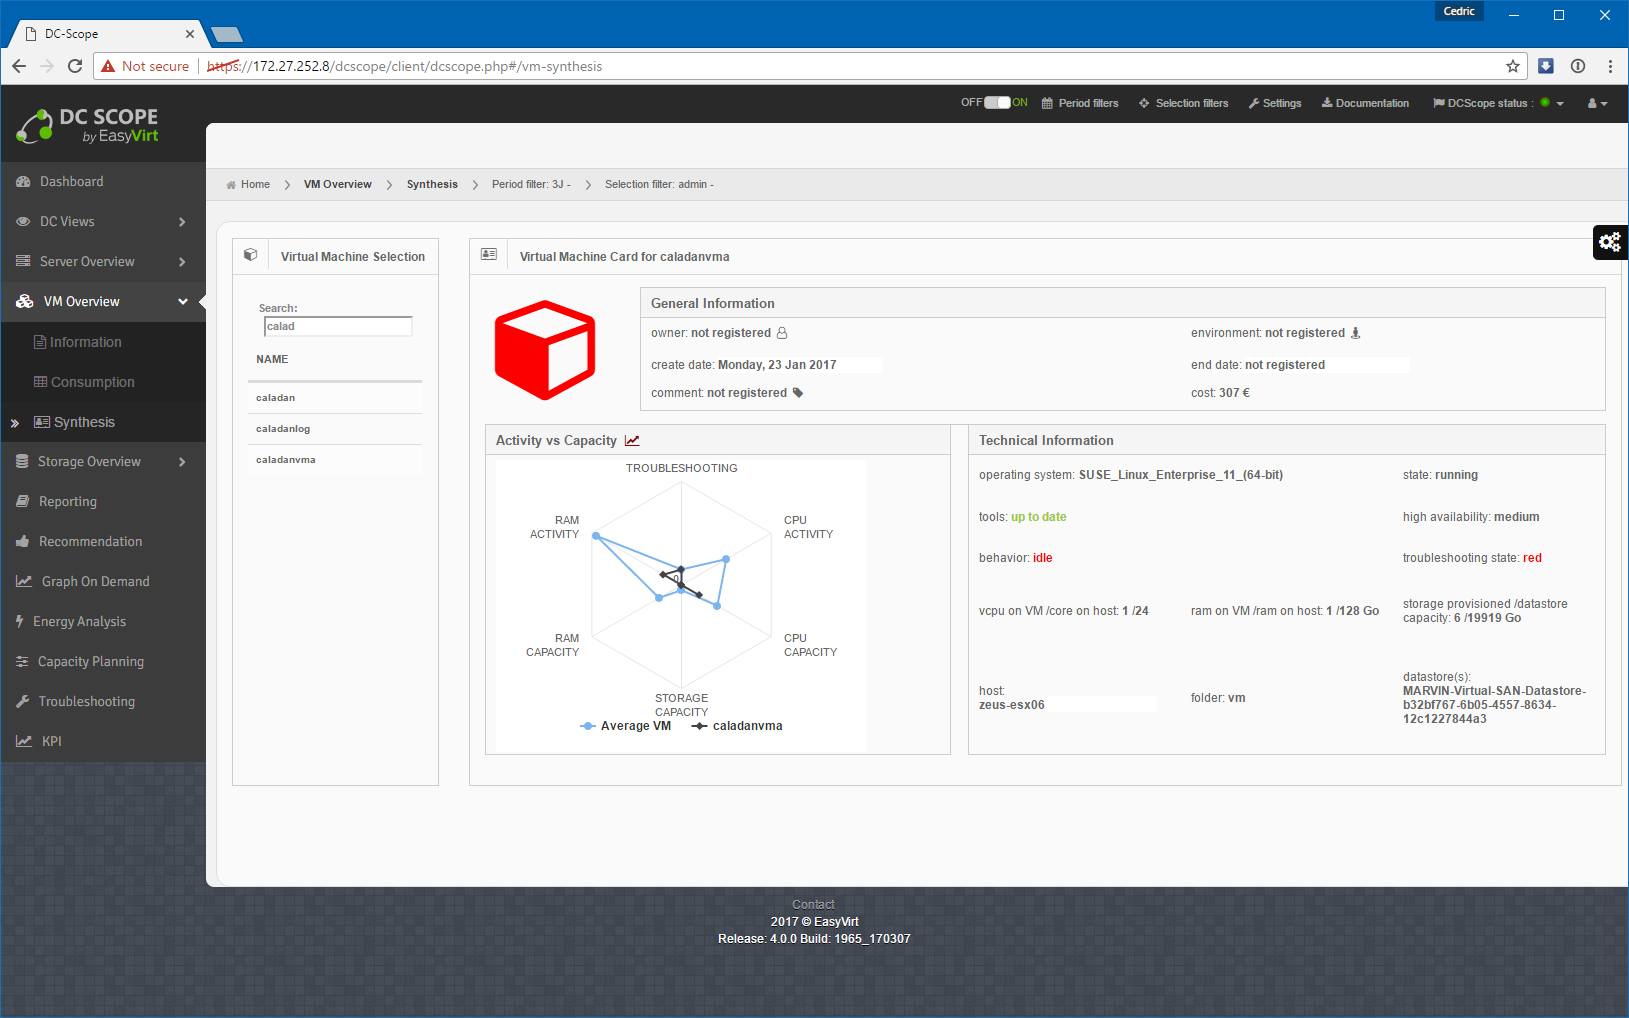
Task: Click the environment icon next to not registered
Action: point(1356,333)
